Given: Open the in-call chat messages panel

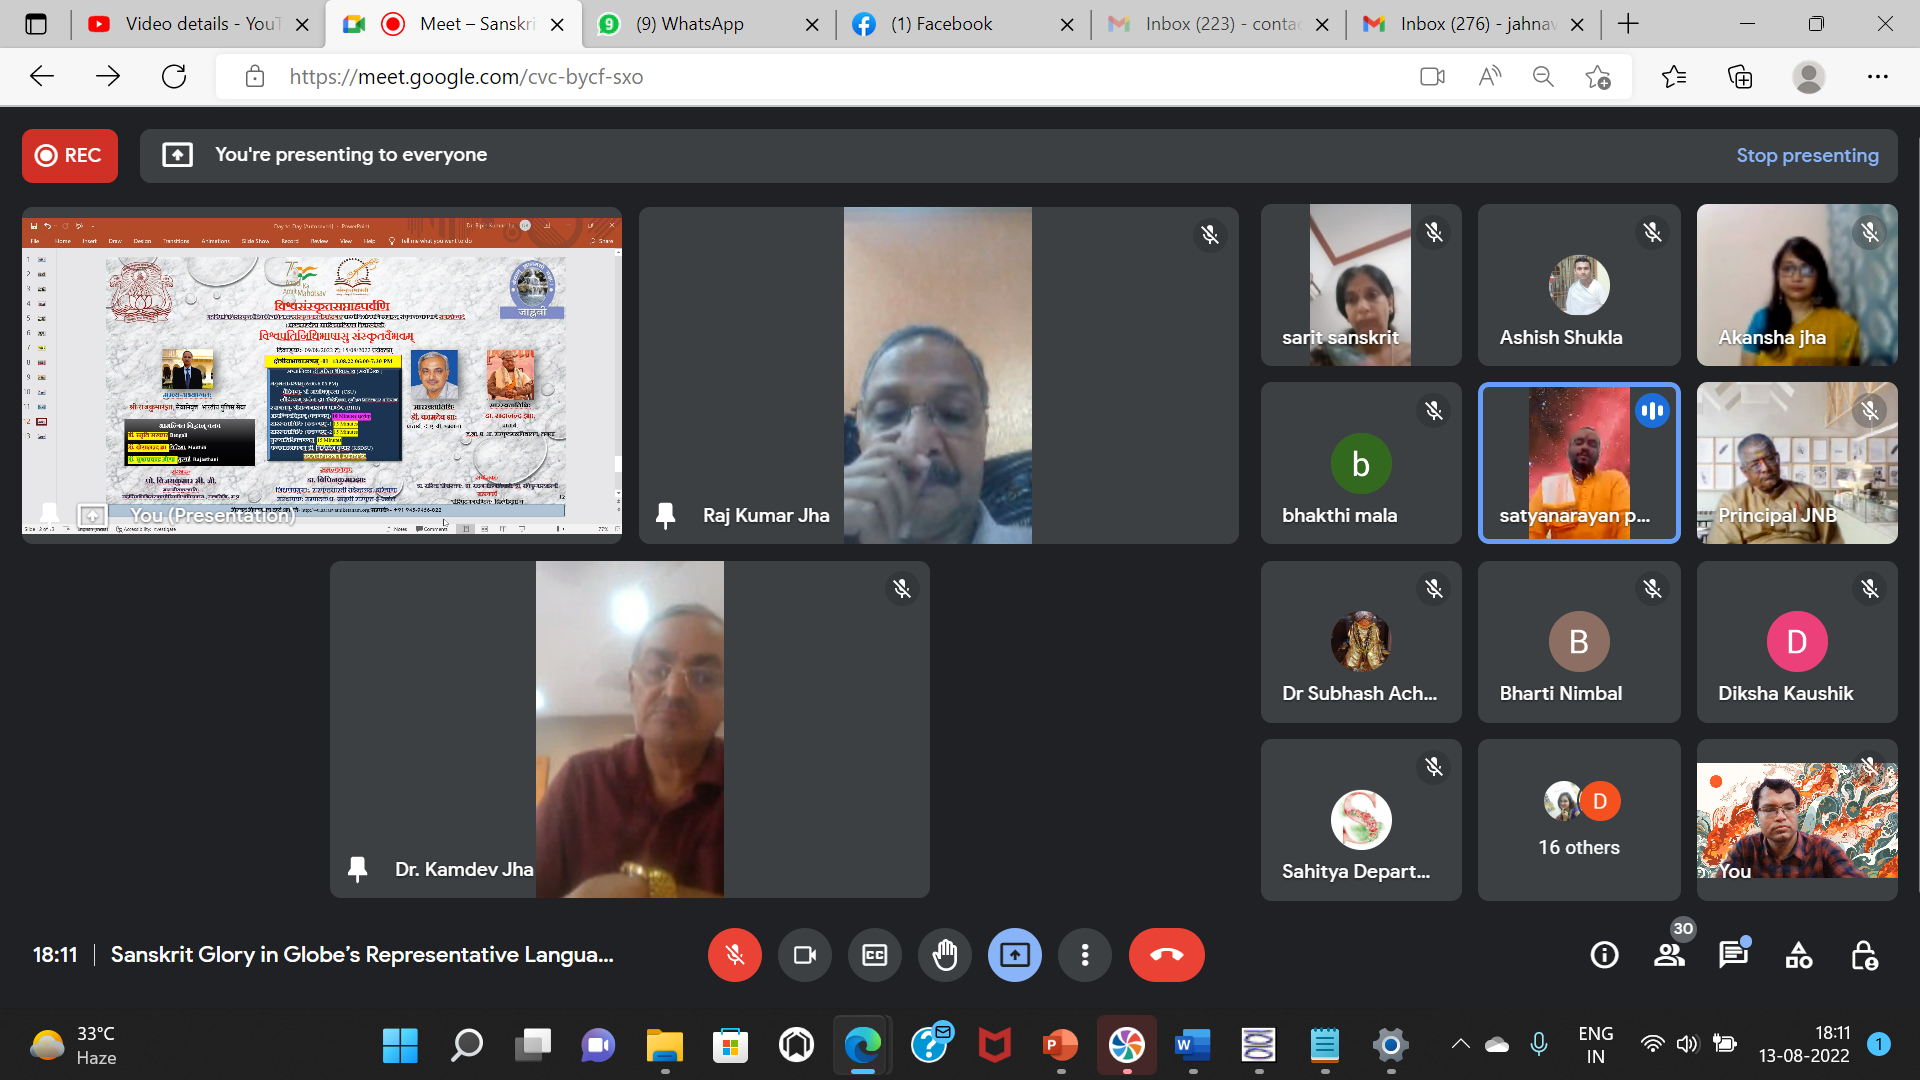Looking at the screenshot, I should (1733, 955).
